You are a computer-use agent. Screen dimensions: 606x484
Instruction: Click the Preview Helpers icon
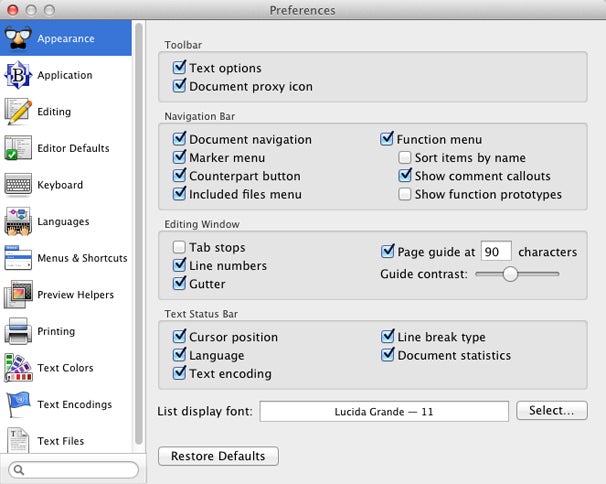18,295
